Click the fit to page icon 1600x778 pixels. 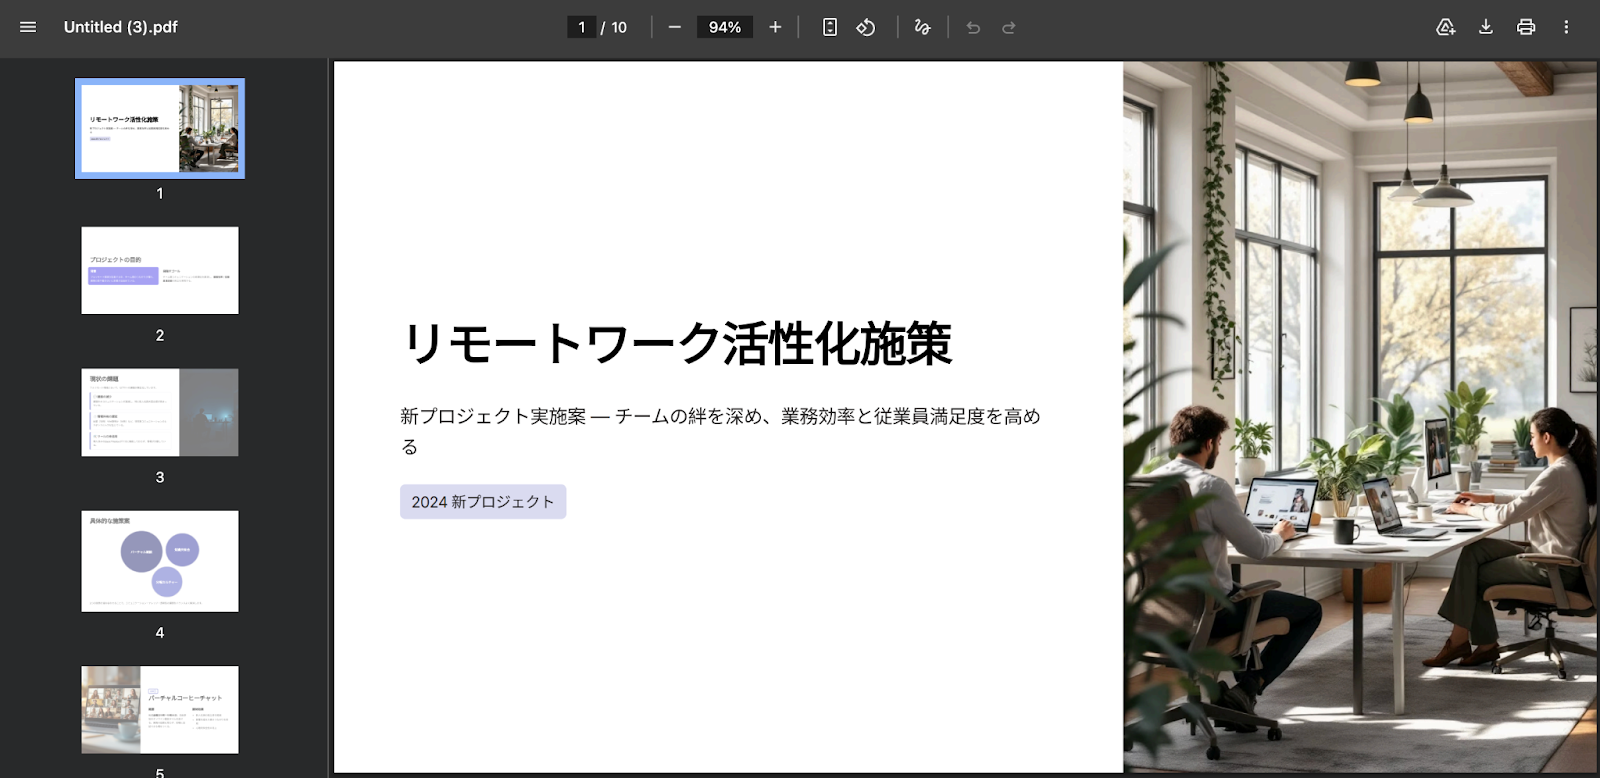830,27
